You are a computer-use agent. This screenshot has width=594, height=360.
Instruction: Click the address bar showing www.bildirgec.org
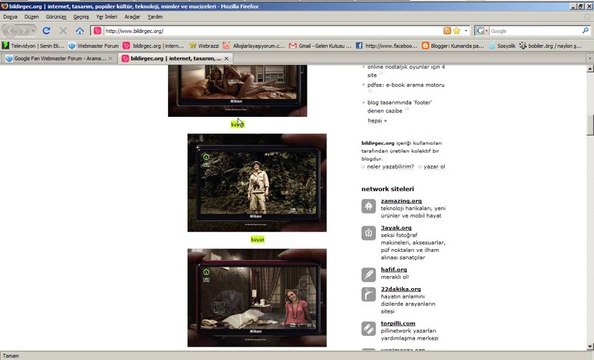[x=273, y=31]
